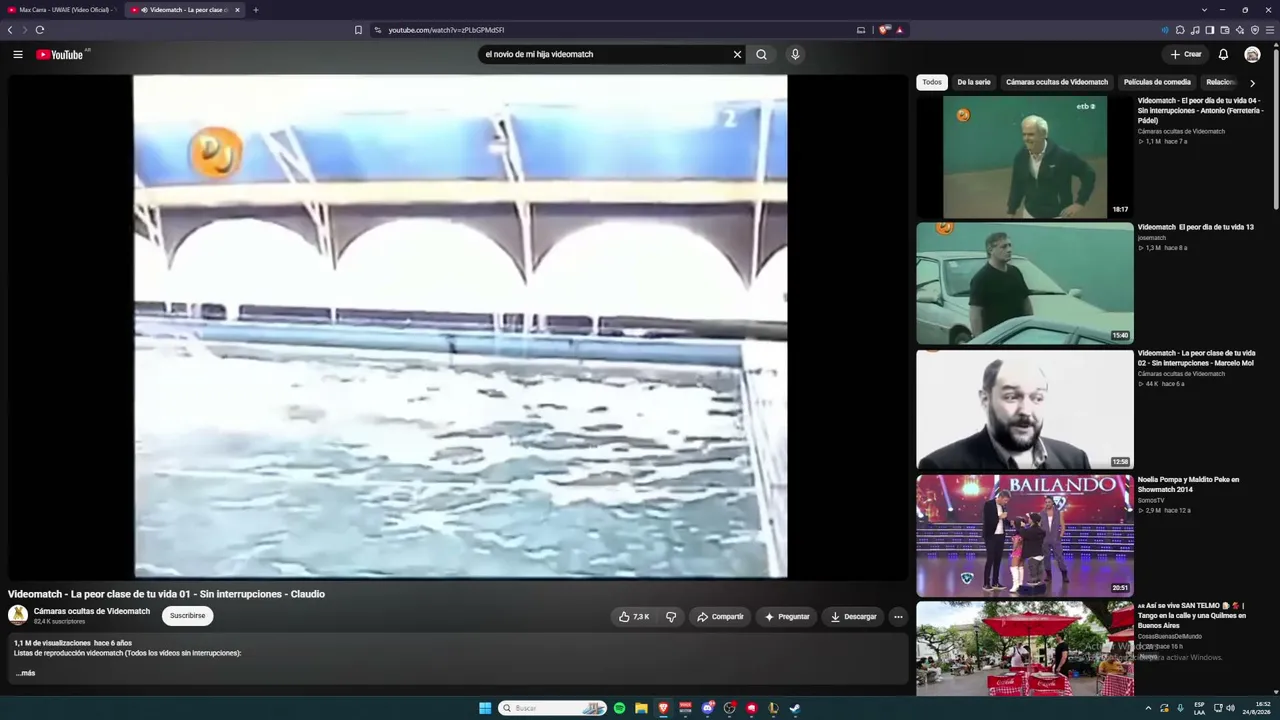
Task: Open the more actions three-dot menu
Action: (x=898, y=617)
